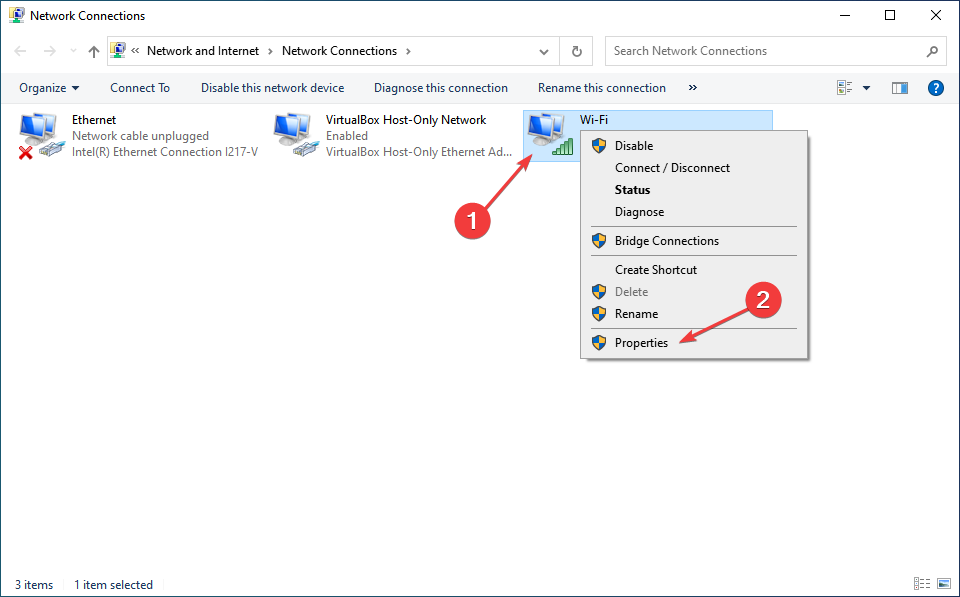Click Connect To in the toolbar

pyautogui.click(x=140, y=88)
